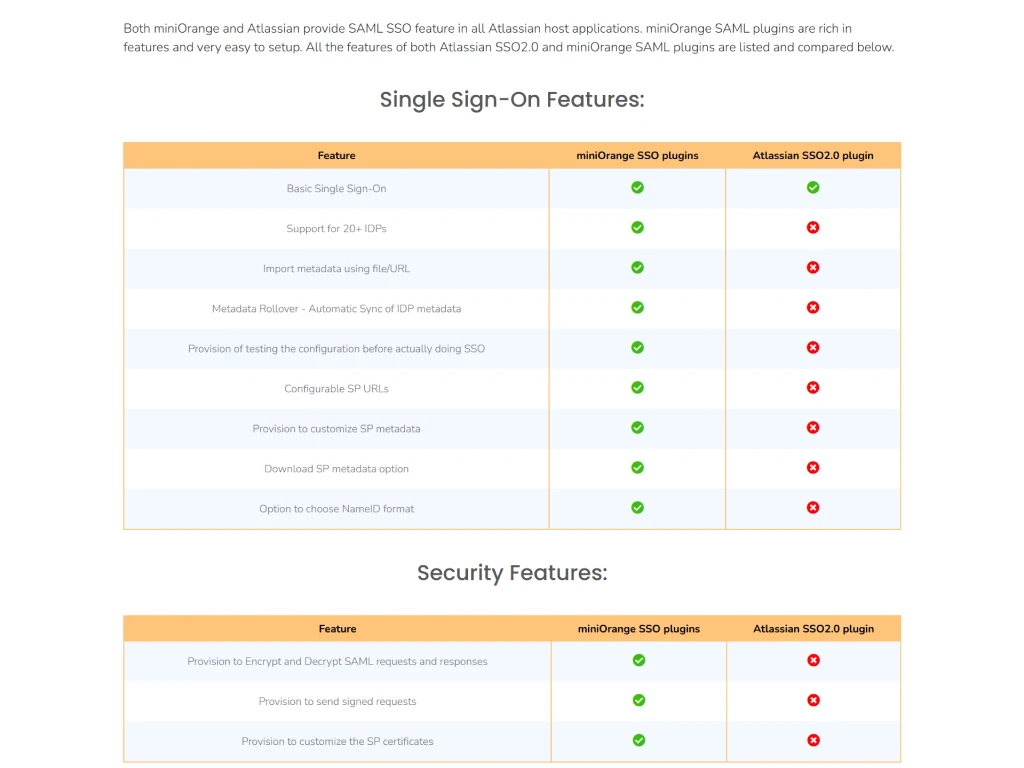Click Atlassian green check for Basic Single Sign-On
The image size is (1024, 768).
pos(812,187)
